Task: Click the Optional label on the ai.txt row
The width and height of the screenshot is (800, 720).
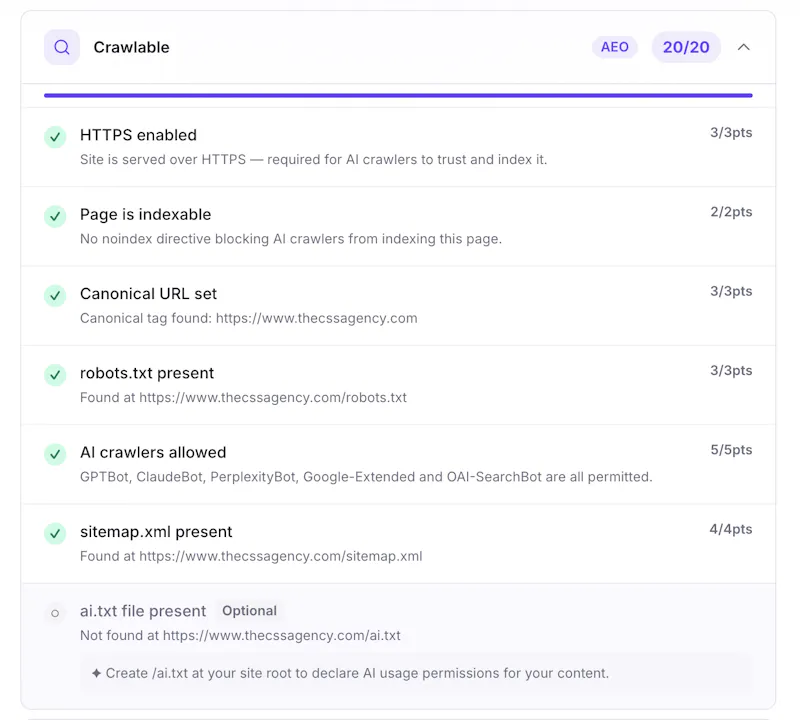Action: 249,611
